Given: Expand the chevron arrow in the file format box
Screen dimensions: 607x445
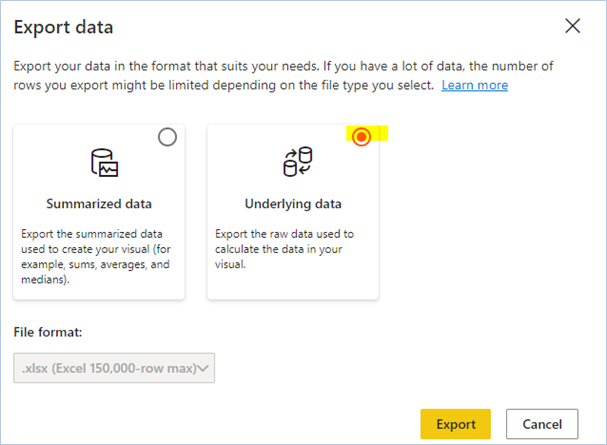Looking at the screenshot, I should click(x=203, y=368).
